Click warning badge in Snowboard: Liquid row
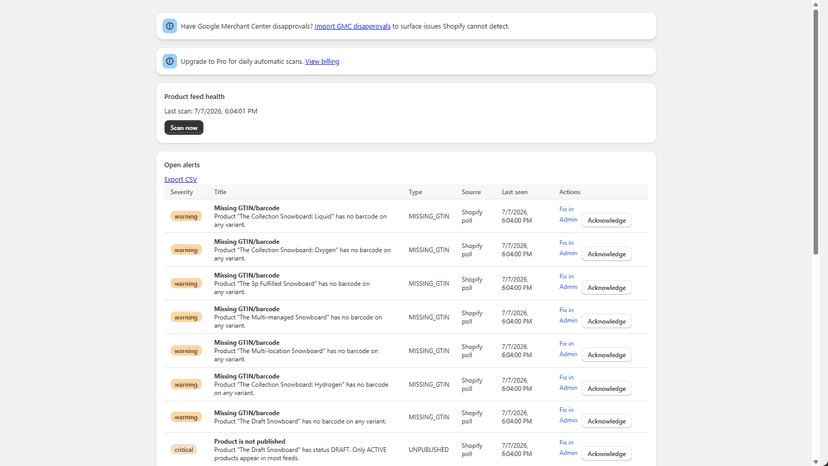Viewport: 828px width, 466px height. (186, 216)
